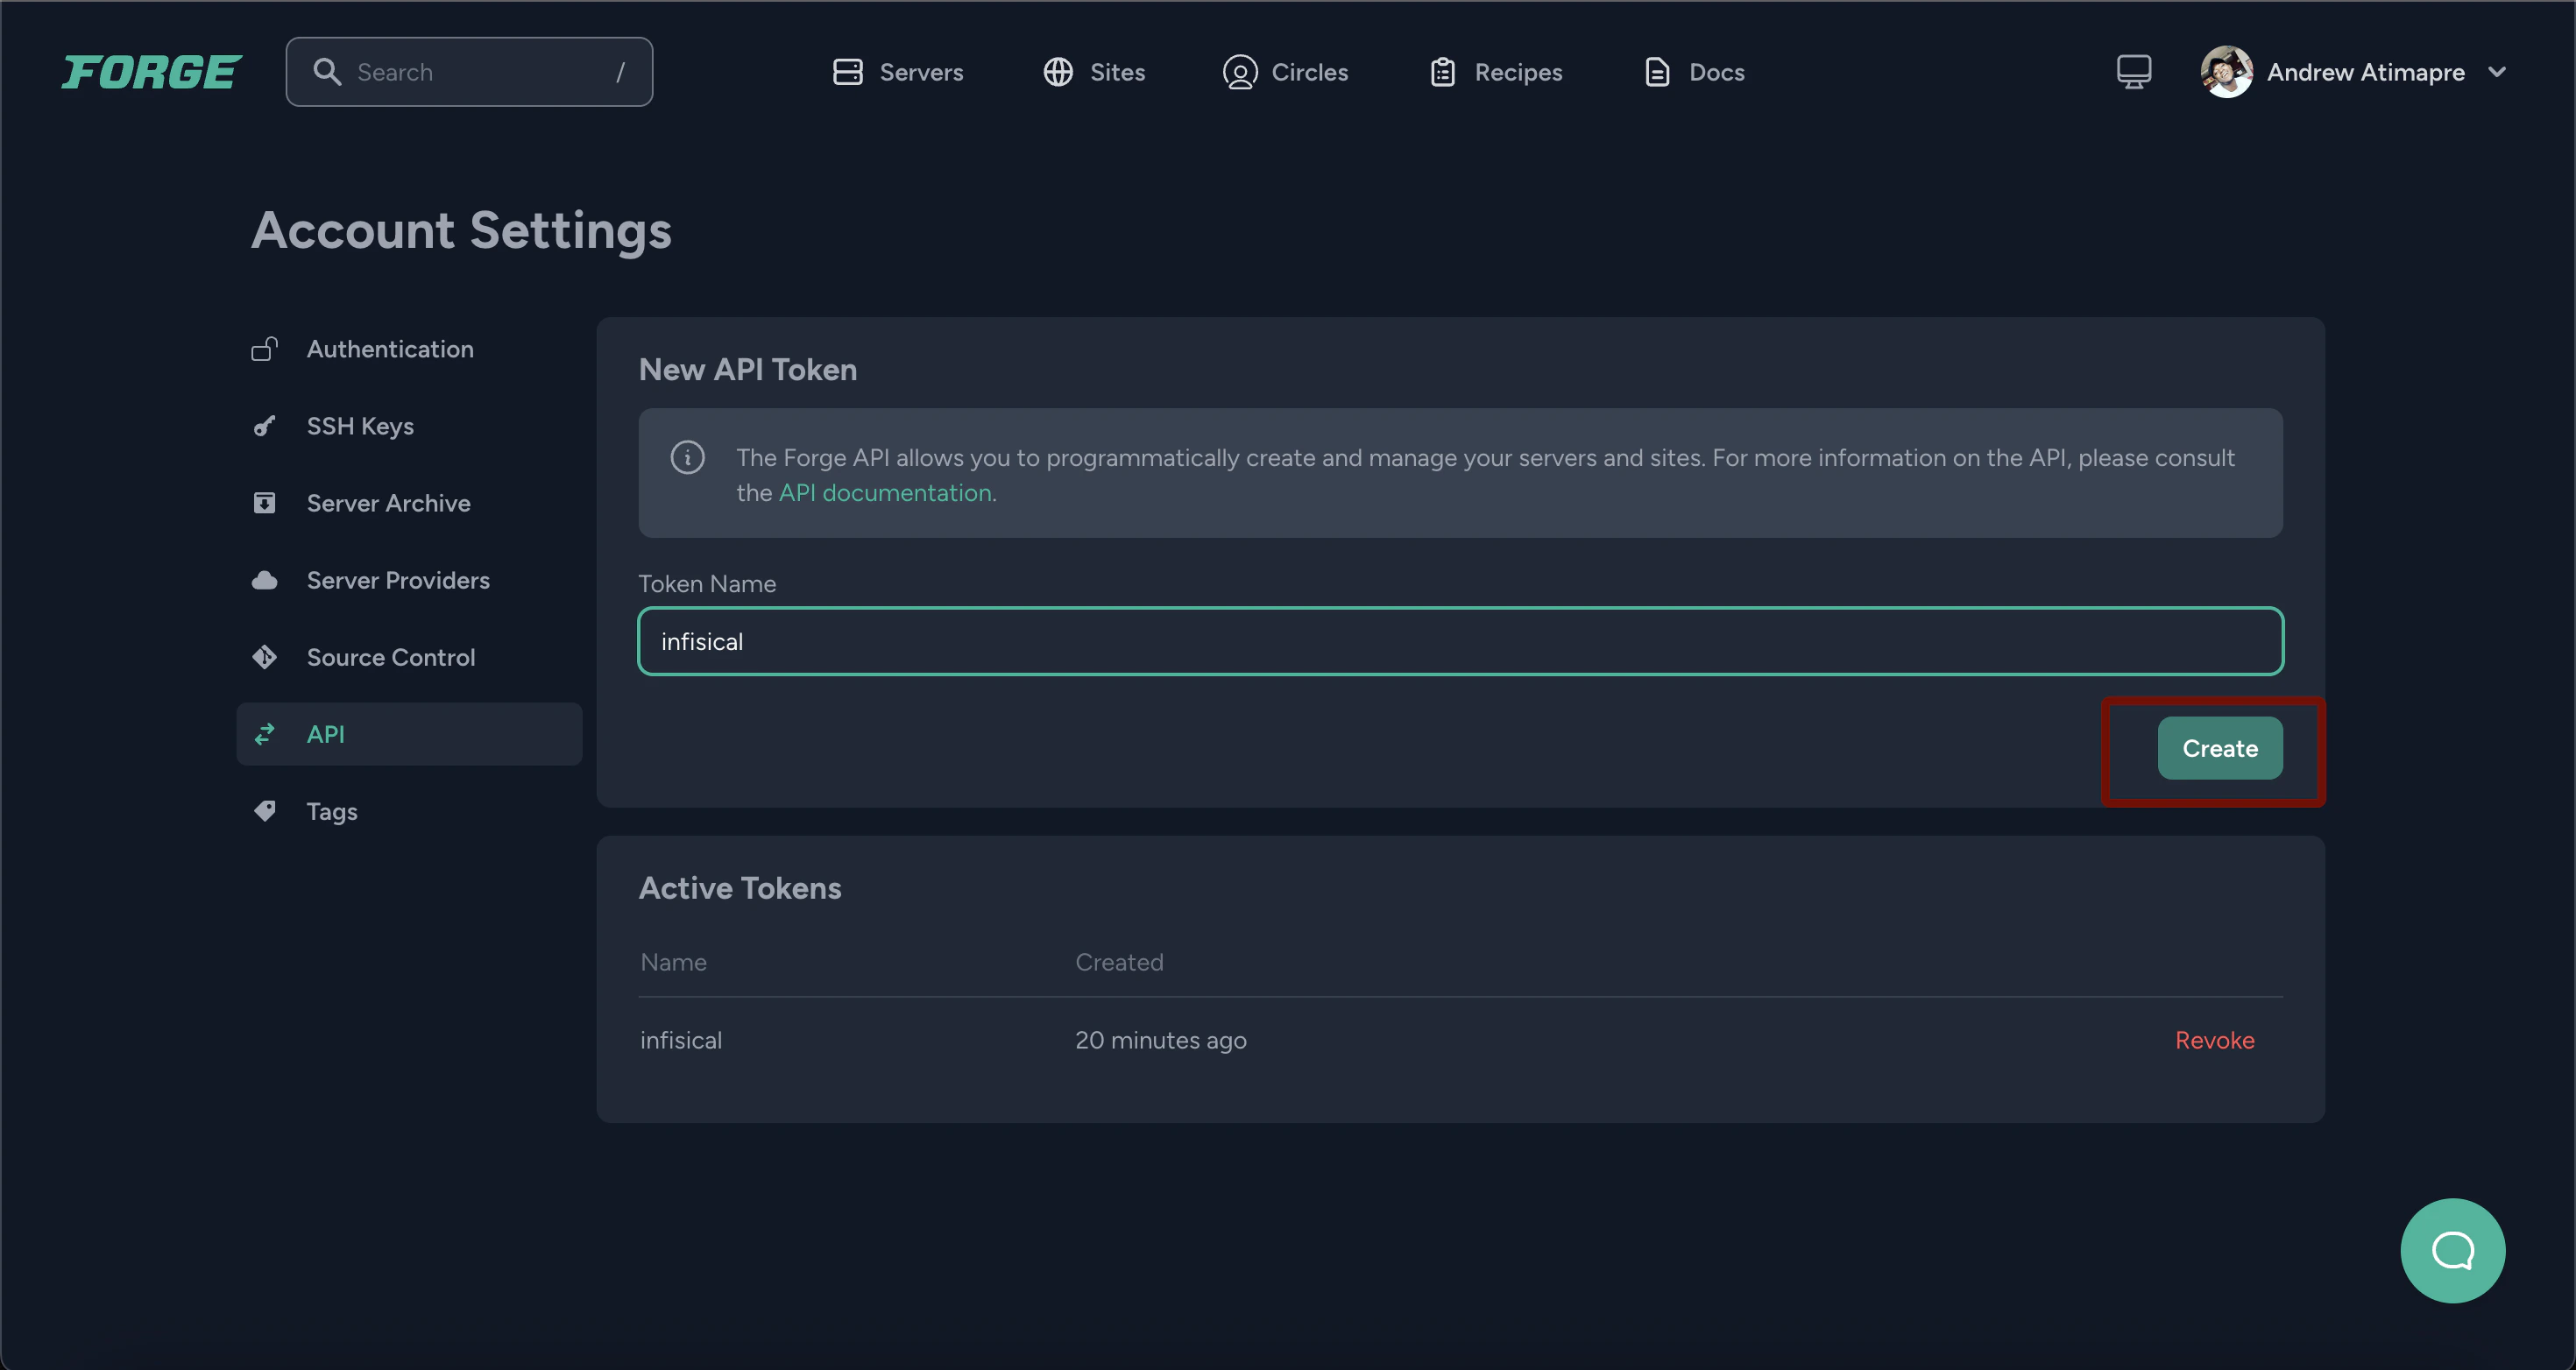Click the Circles user icon
Viewport: 2576px width, 1370px height.
pyautogui.click(x=1239, y=72)
